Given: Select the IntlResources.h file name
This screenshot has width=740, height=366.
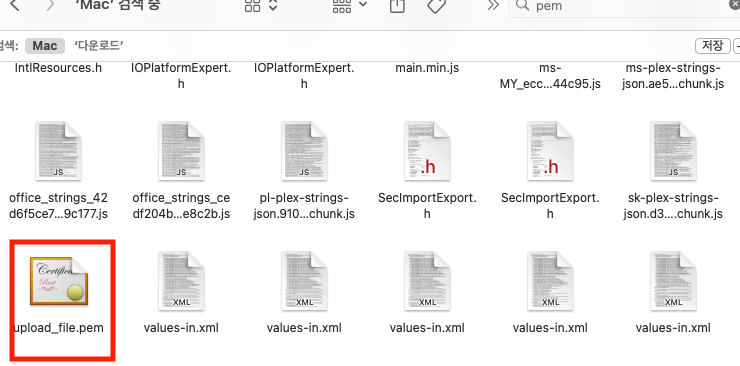Looking at the screenshot, I should pyautogui.click(x=59, y=68).
